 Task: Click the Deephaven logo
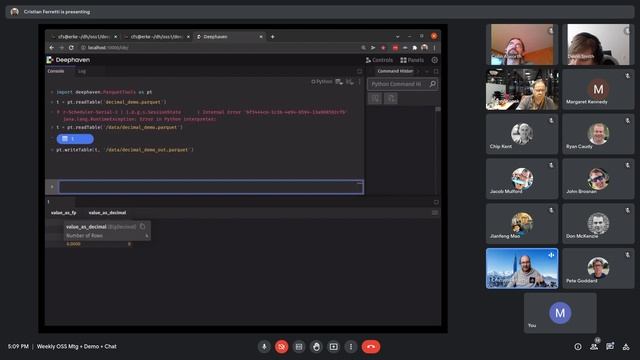68,60
